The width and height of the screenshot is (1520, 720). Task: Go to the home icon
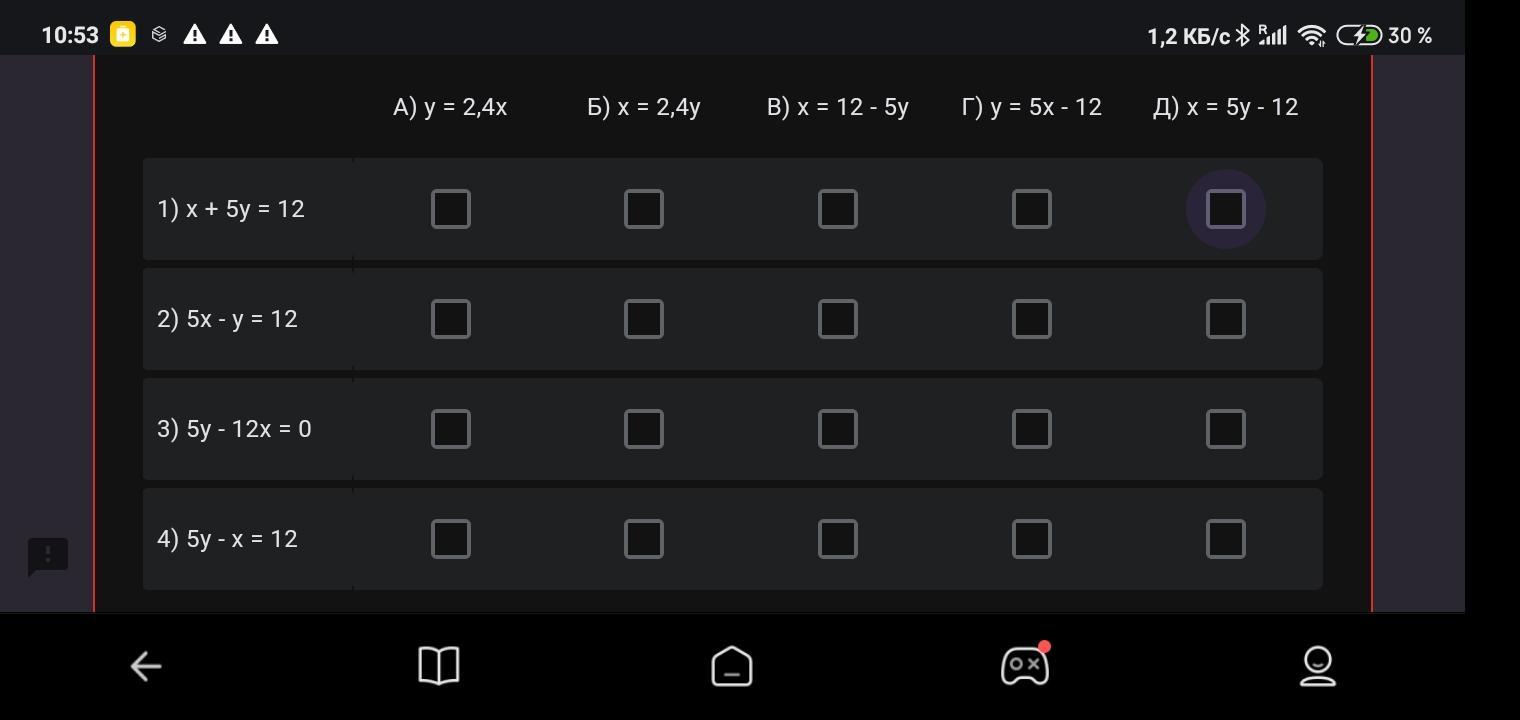click(x=731, y=666)
